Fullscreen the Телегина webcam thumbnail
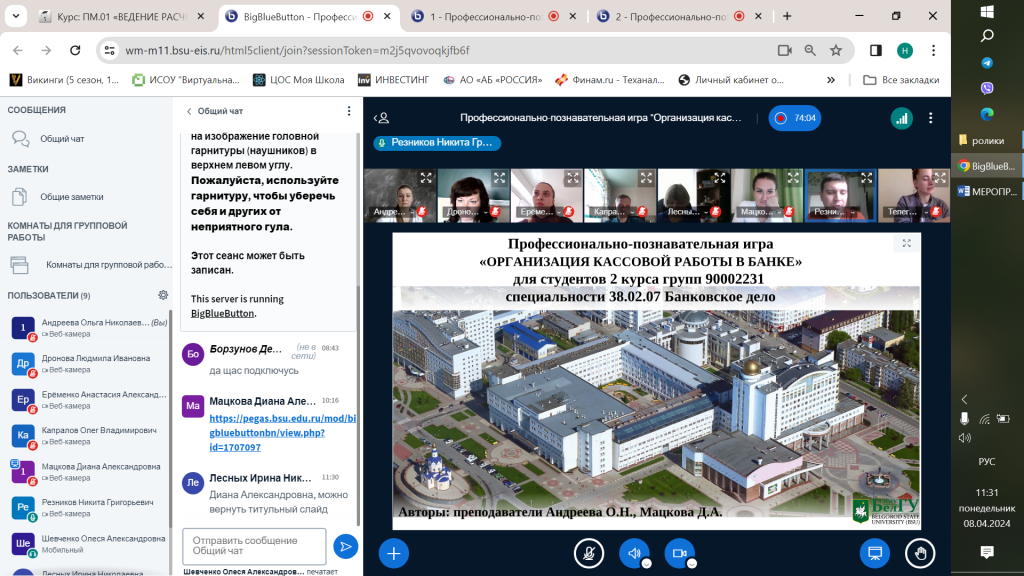This screenshot has height=576, width=1024. 940,178
